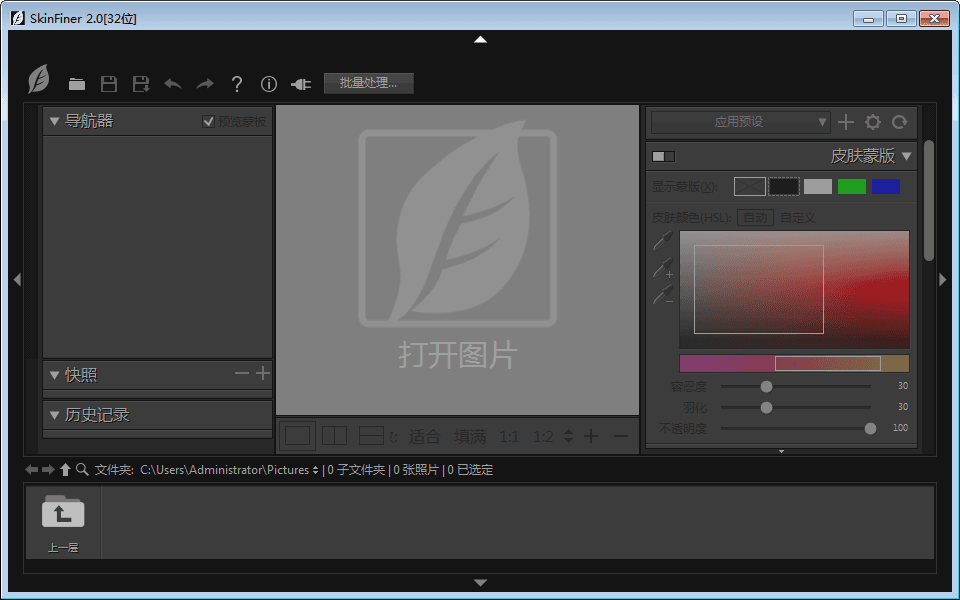The image size is (960, 600).
Task: Click 打开图片 in the center canvas
Action: point(457,355)
